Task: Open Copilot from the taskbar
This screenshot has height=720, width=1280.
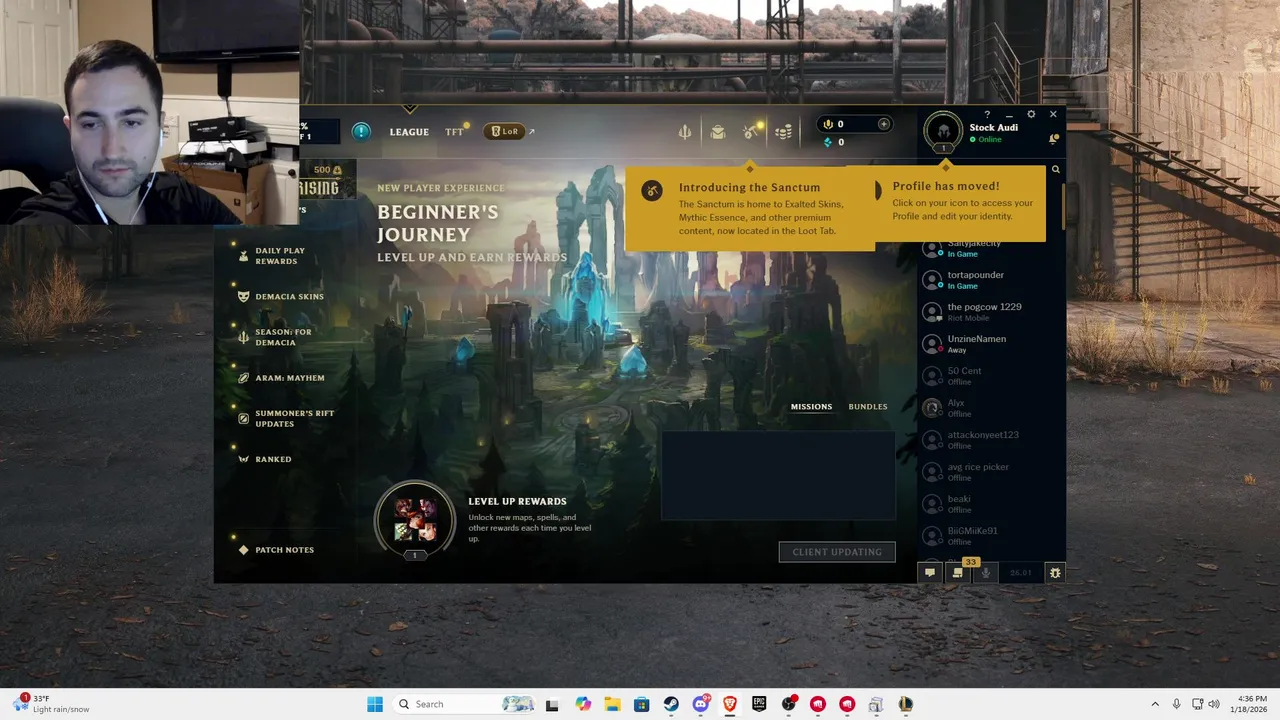Action: [583, 704]
